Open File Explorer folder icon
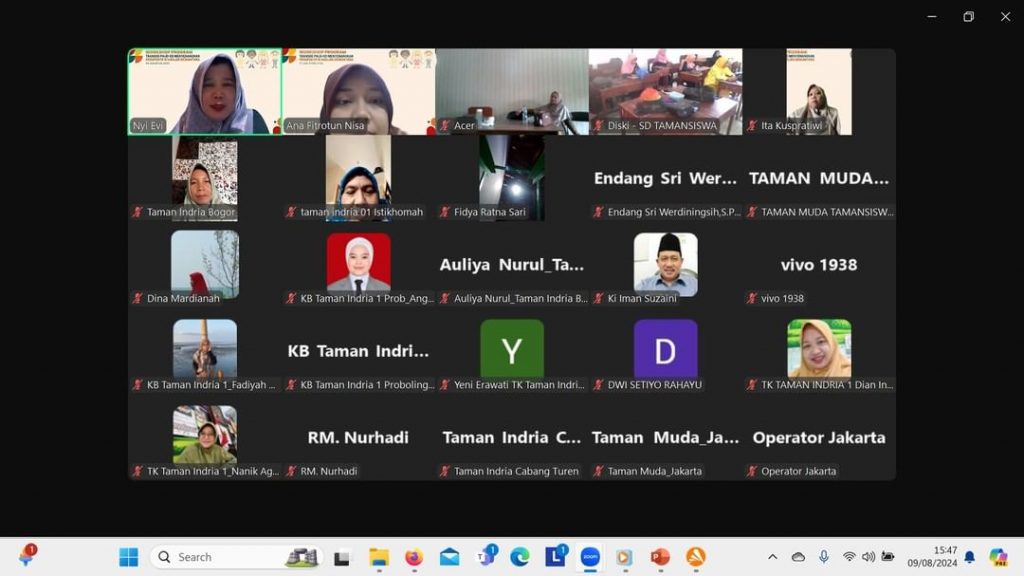1024x576 pixels. 379,557
